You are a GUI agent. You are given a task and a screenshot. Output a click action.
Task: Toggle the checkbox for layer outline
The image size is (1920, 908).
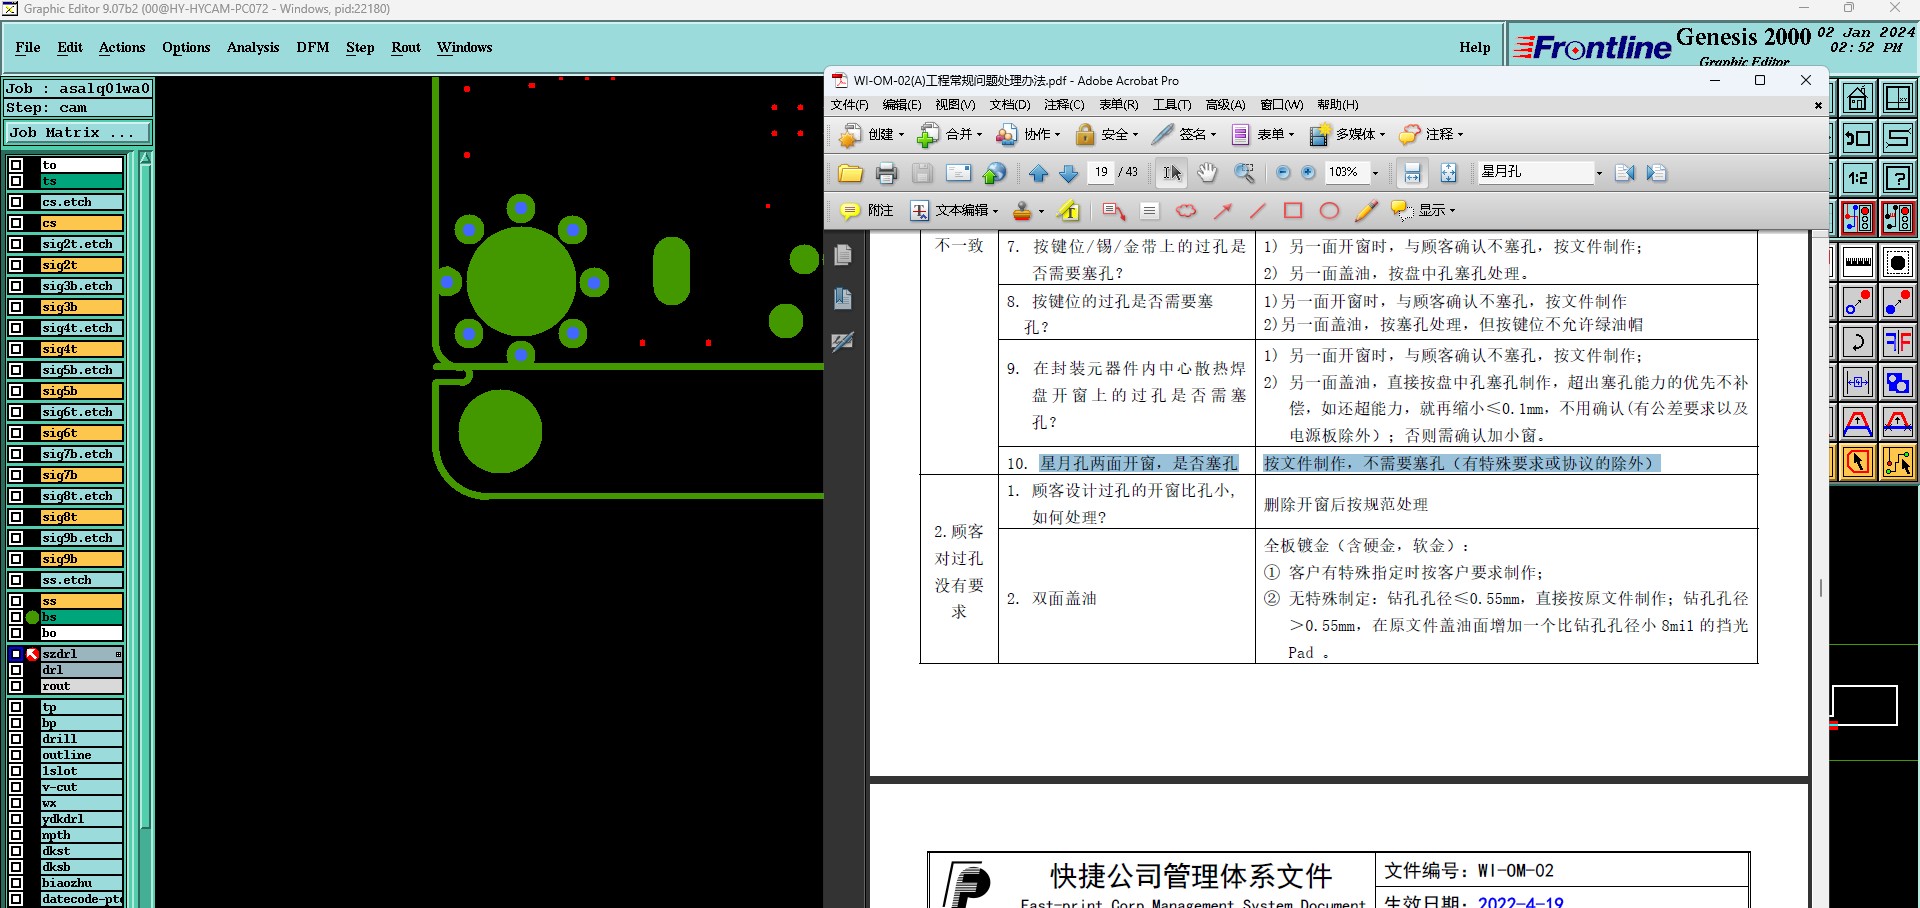16,755
